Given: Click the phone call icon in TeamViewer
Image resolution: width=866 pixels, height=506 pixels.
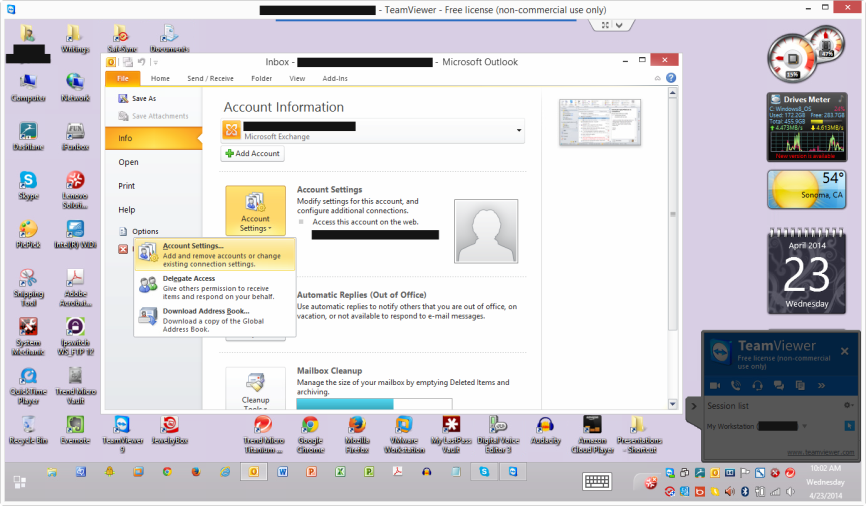Looking at the screenshot, I should point(736,385).
